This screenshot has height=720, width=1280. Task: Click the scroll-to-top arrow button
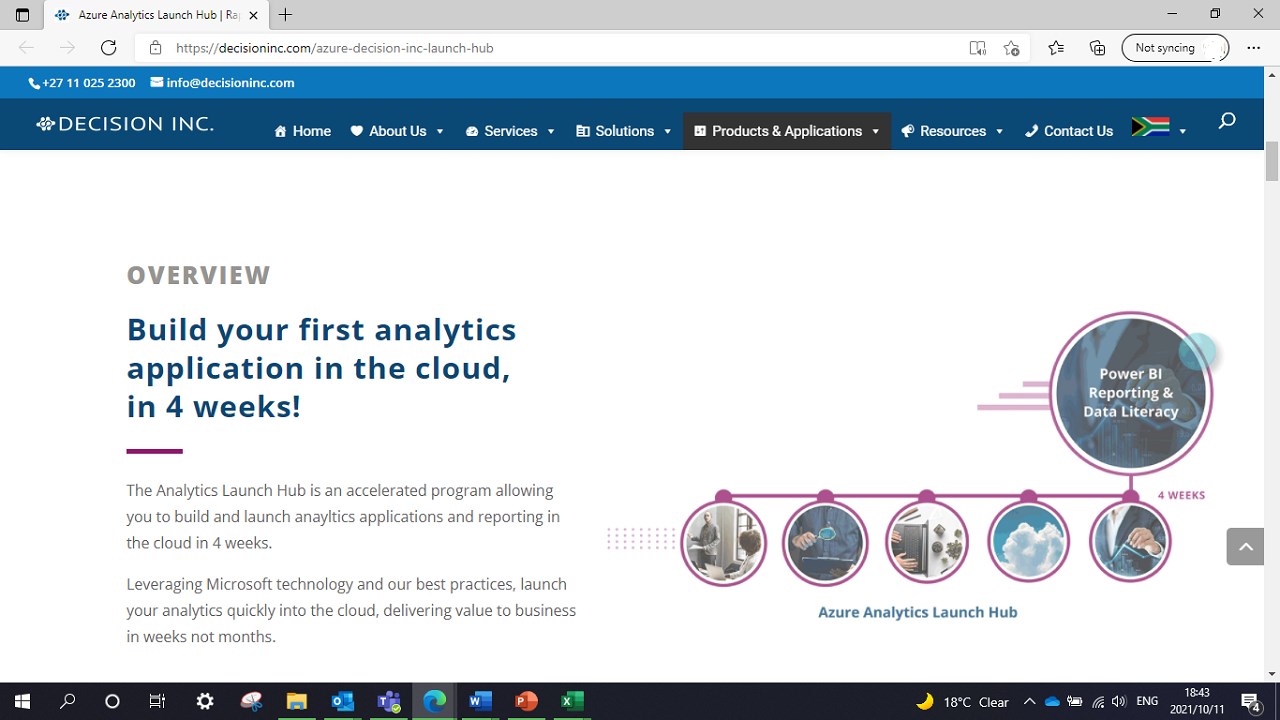pyautogui.click(x=1245, y=547)
